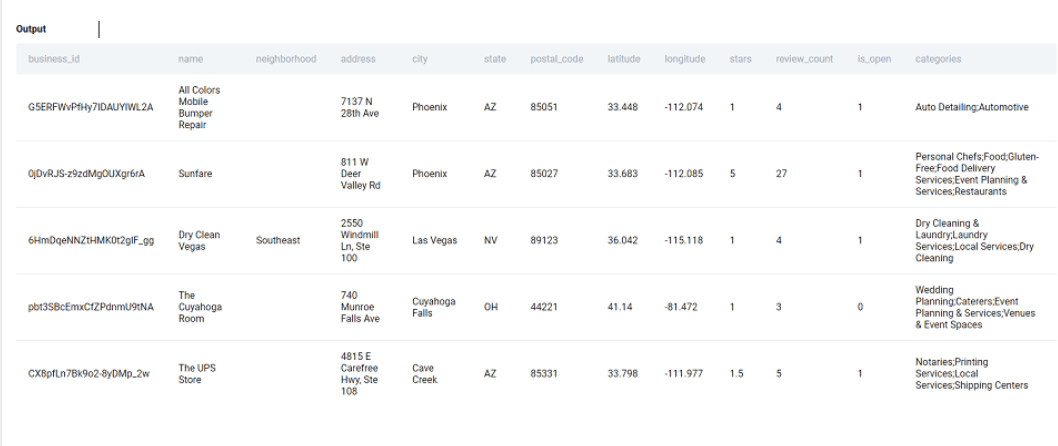Click latitude value 41.14
1058x446 pixels.
pyautogui.click(x=619, y=307)
